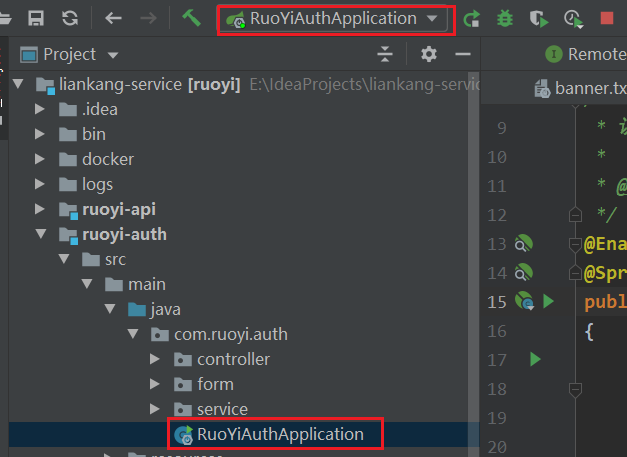Click the Project panel vertical scrollbar
The width and height of the screenshot is (627, 457).
473,264
